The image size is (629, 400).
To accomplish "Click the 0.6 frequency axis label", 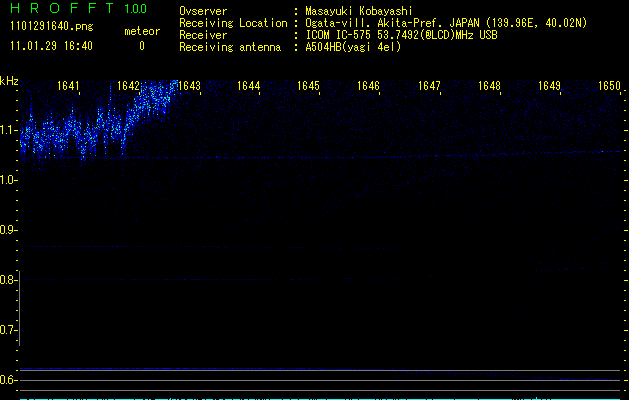I will pos(8,380).
